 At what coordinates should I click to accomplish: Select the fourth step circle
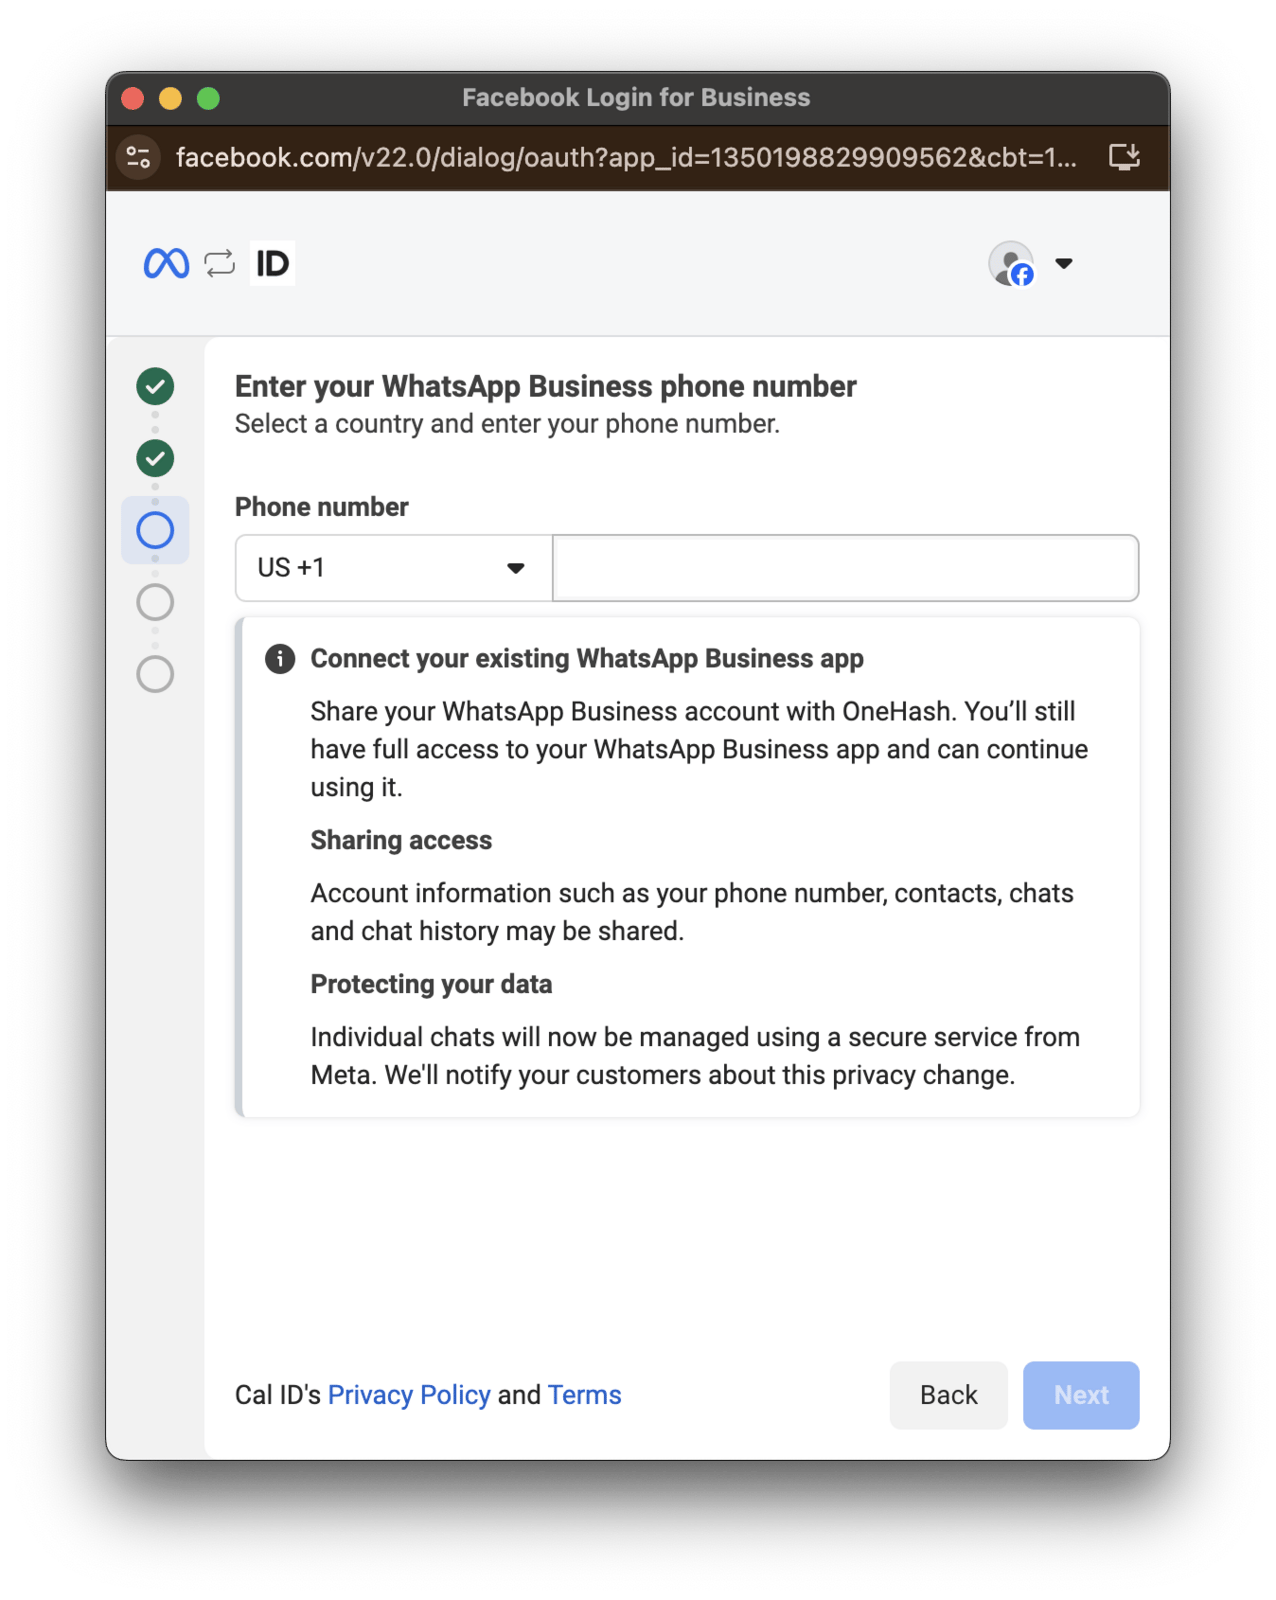tap(155, 602)
